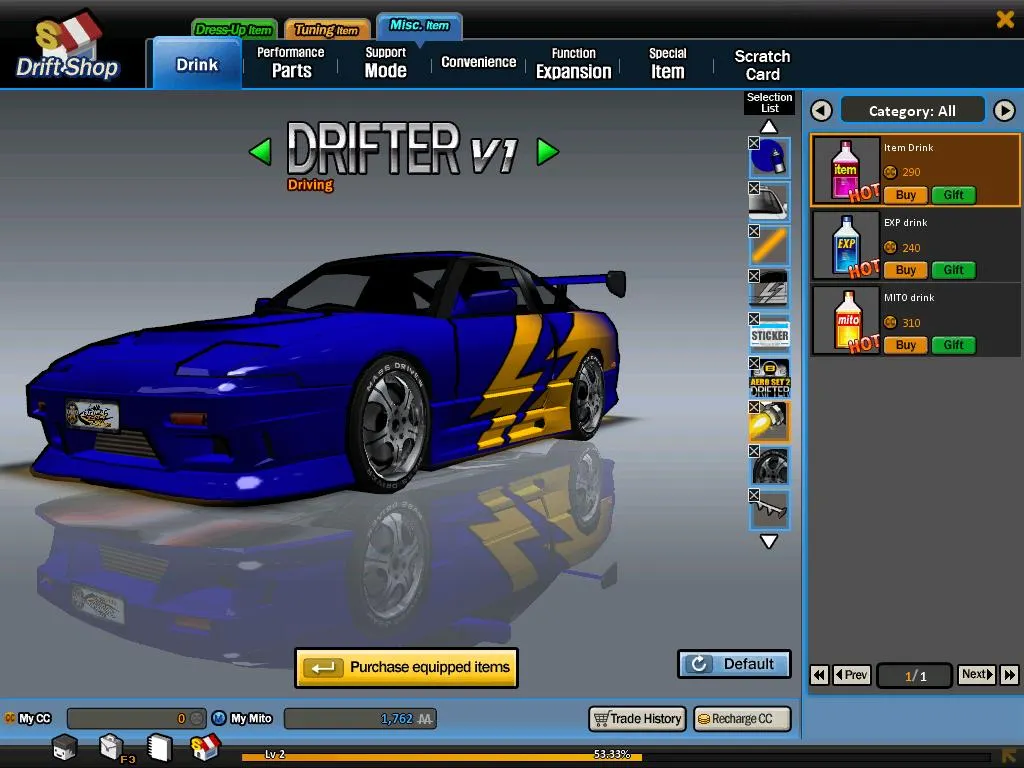Select the Convenience category
1024x768 pixels.
(478, 63)
